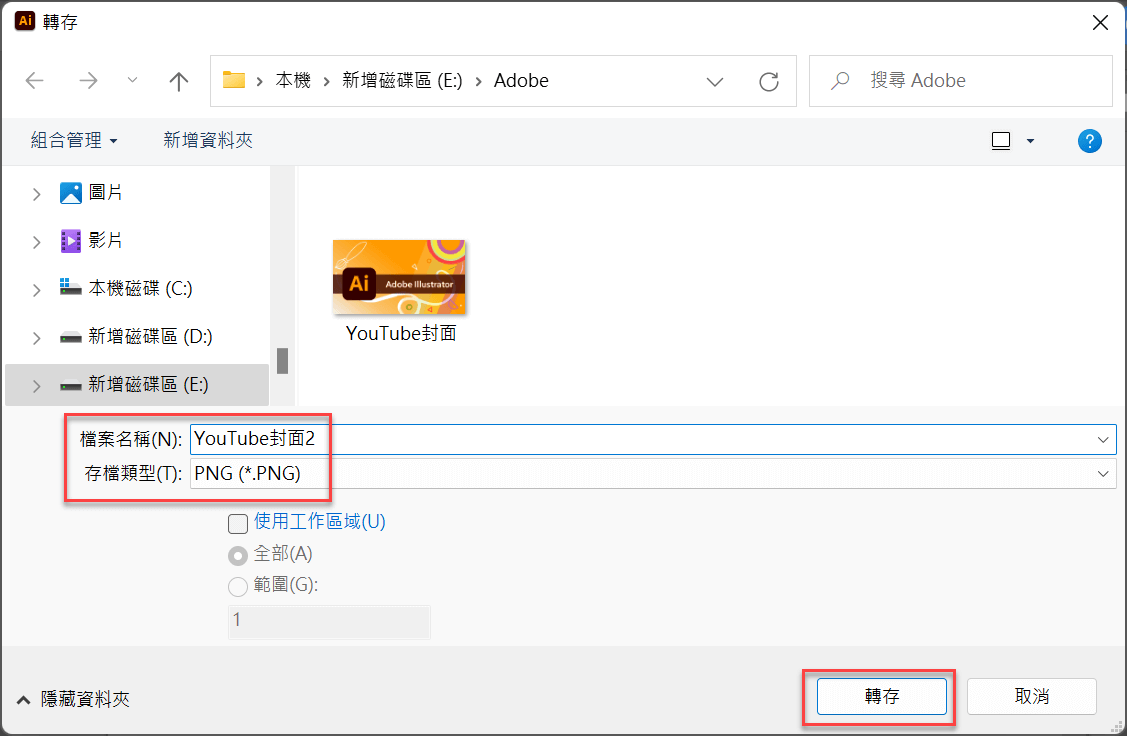Select 新增磁碟區 (E:) in the address path
Image resolution: width=1127 pixels, height=736 pixels.
[x=402, y=80]
